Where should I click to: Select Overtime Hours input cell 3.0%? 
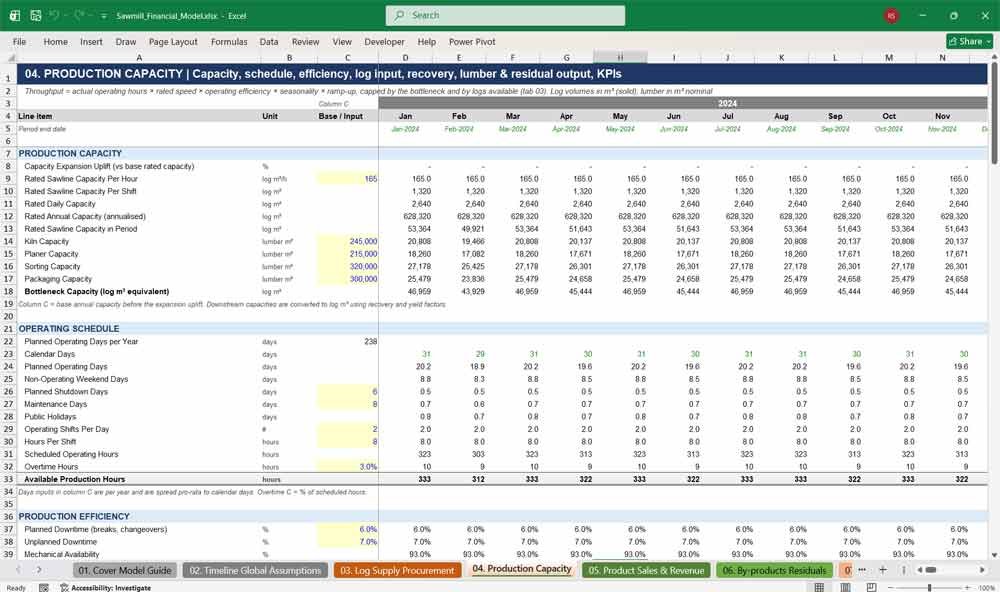348,466
